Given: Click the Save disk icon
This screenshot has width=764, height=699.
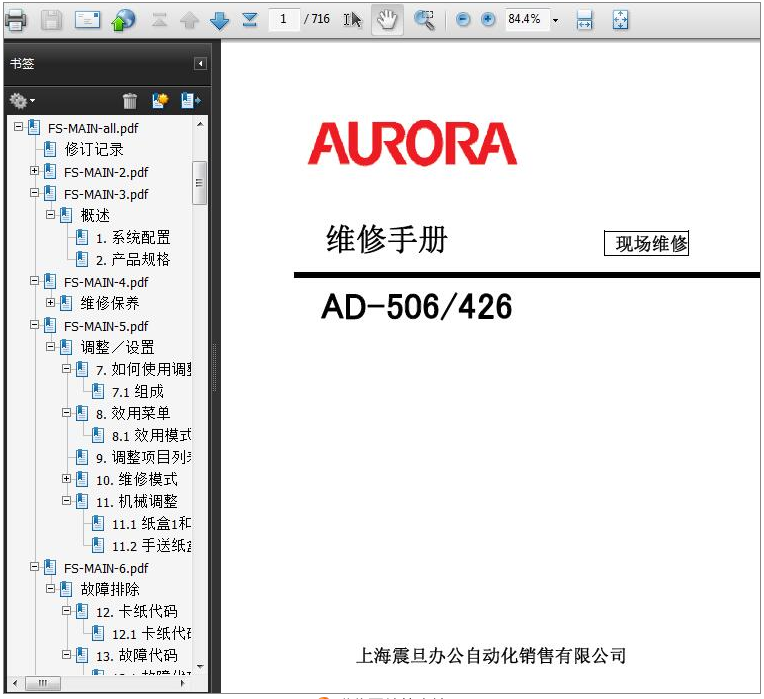Looking at the screenshot, I should click(x=51, y=20).
